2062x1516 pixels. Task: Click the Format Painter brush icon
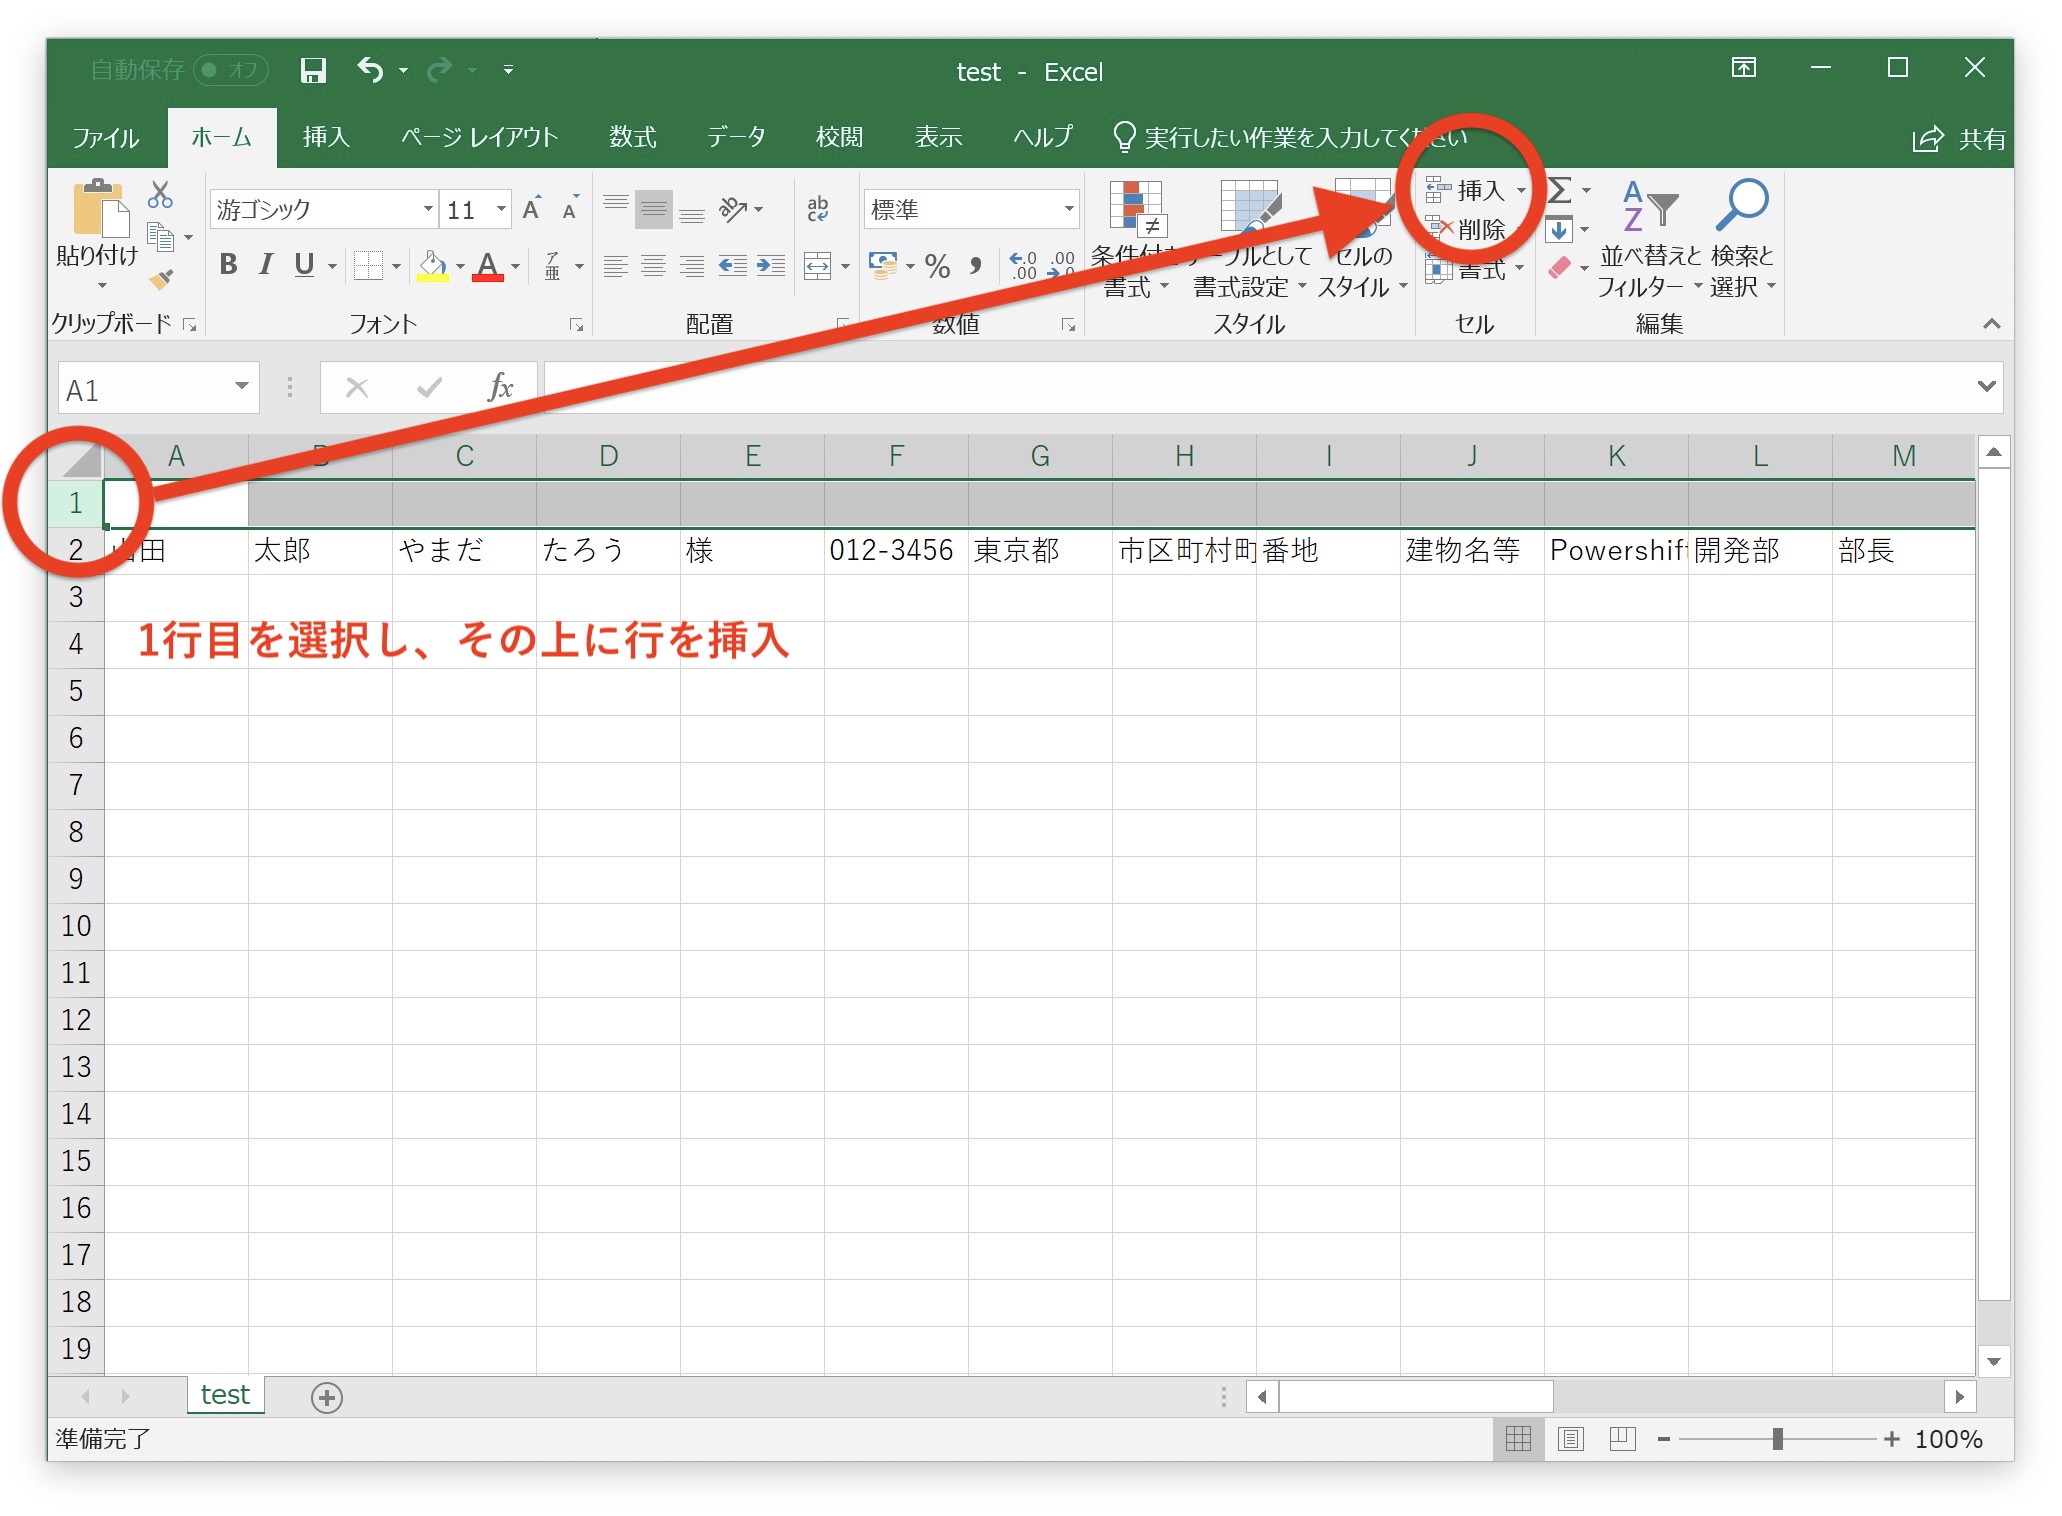161,280
